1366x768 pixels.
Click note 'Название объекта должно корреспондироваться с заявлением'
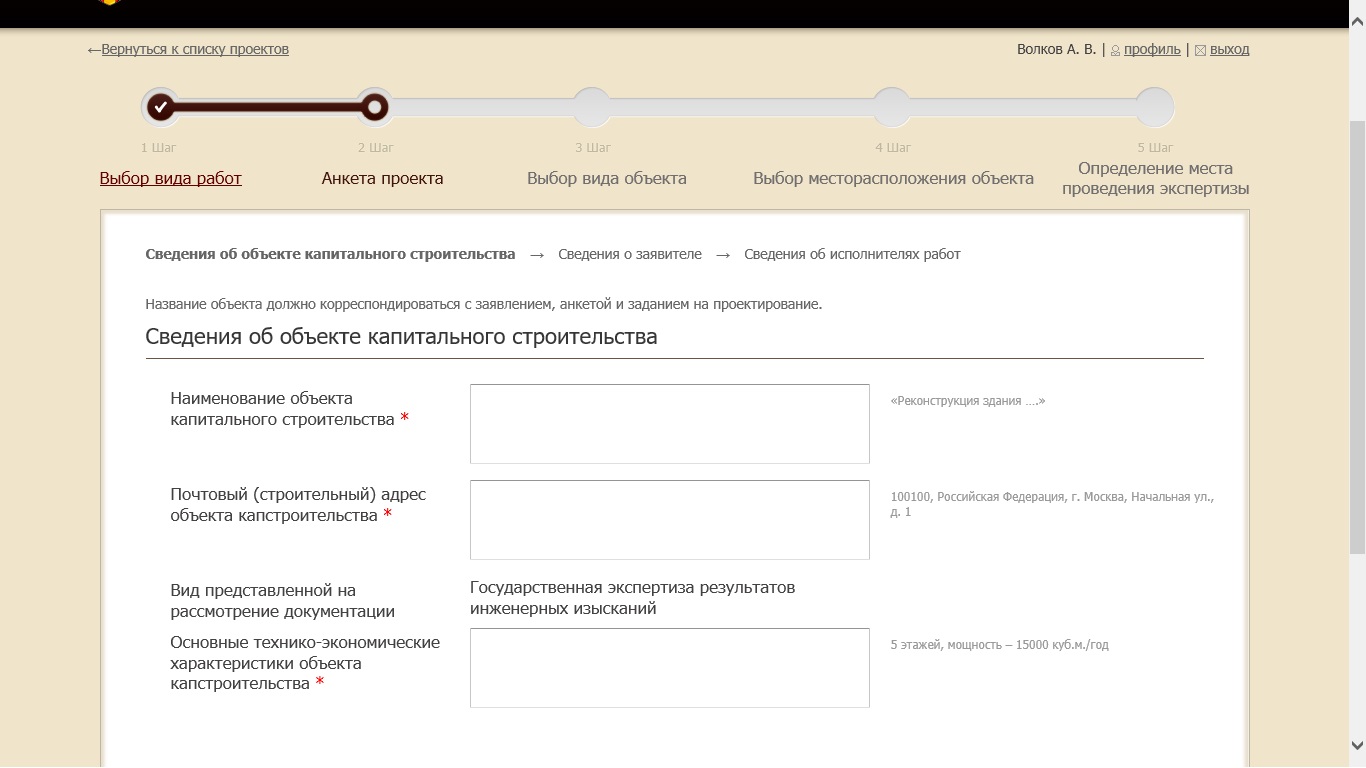(483, 304)
